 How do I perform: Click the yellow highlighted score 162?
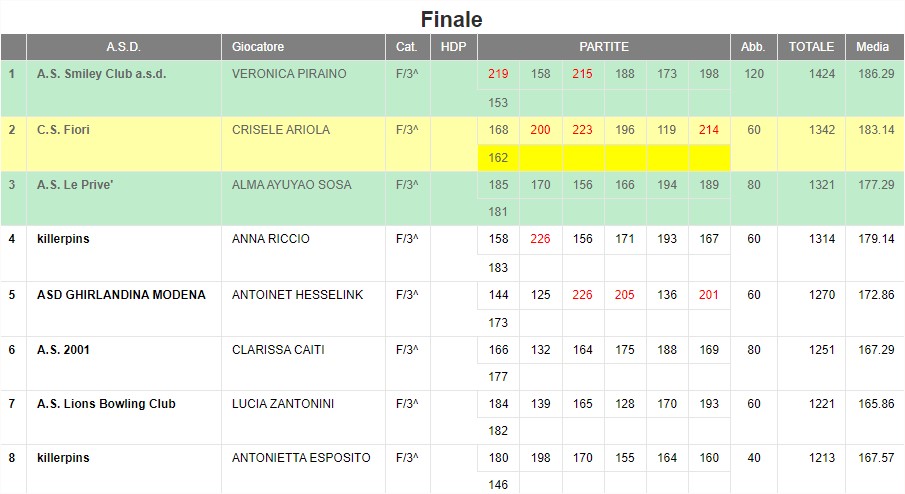(x=498, y=158)
